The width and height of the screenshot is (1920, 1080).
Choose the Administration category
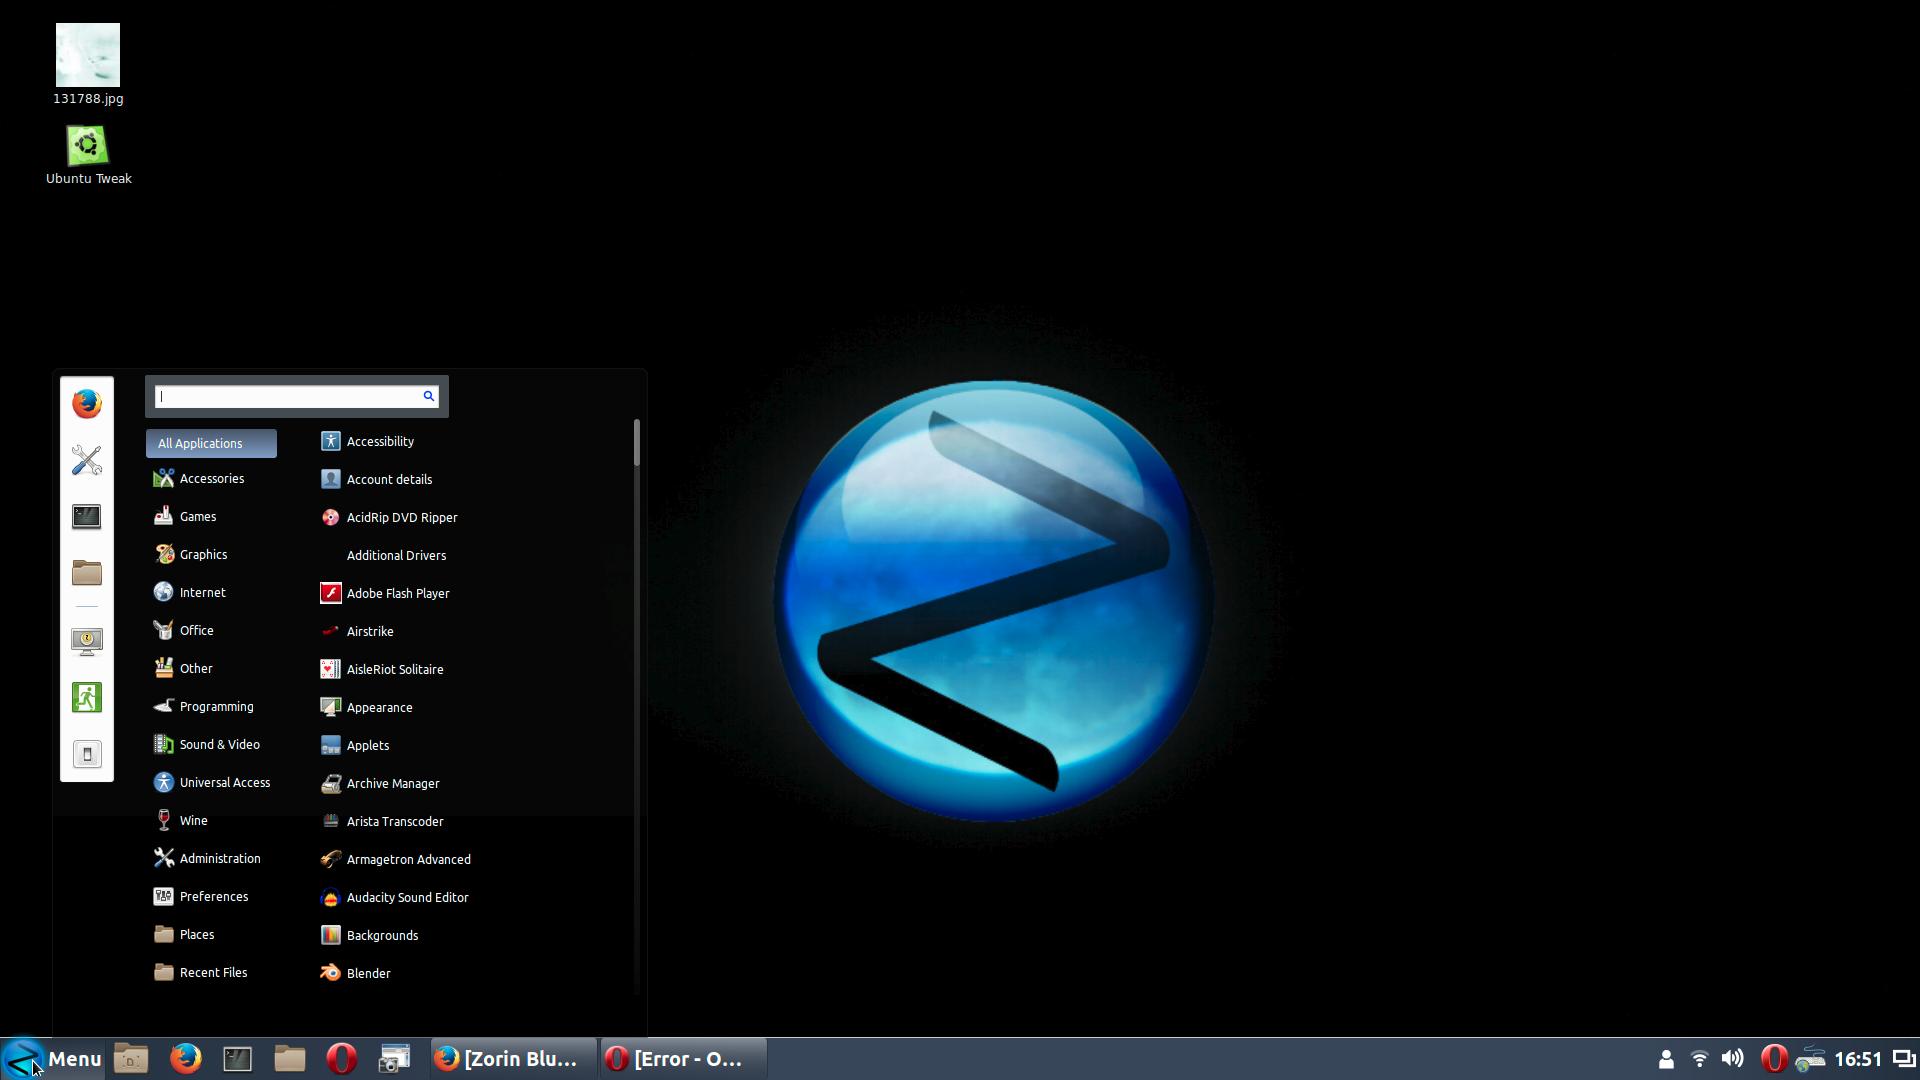pos(219,858)
